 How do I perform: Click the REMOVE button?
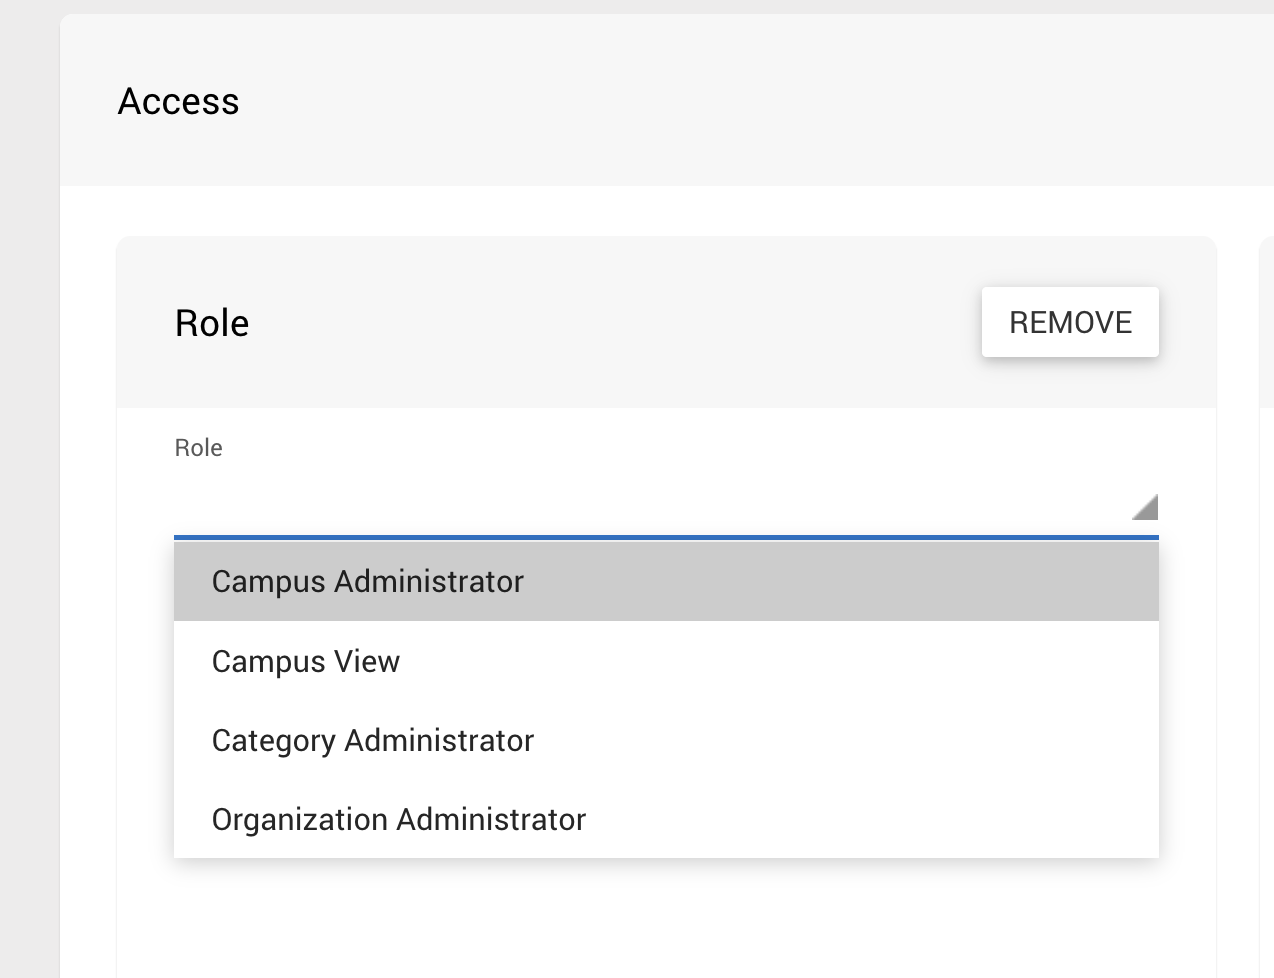point(1070,322)
